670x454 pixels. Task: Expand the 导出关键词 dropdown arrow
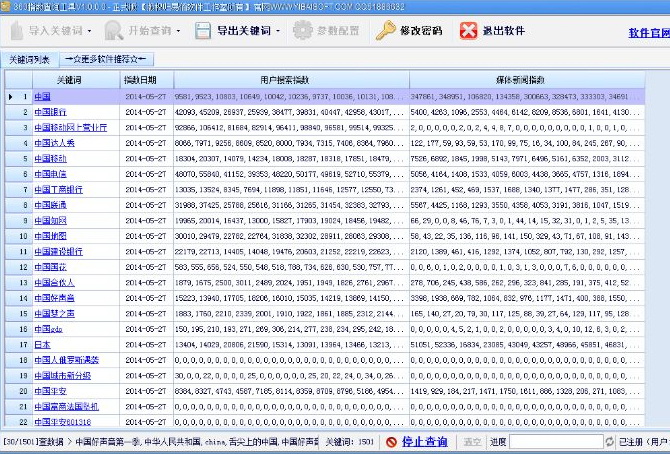(x=280, y=32)
